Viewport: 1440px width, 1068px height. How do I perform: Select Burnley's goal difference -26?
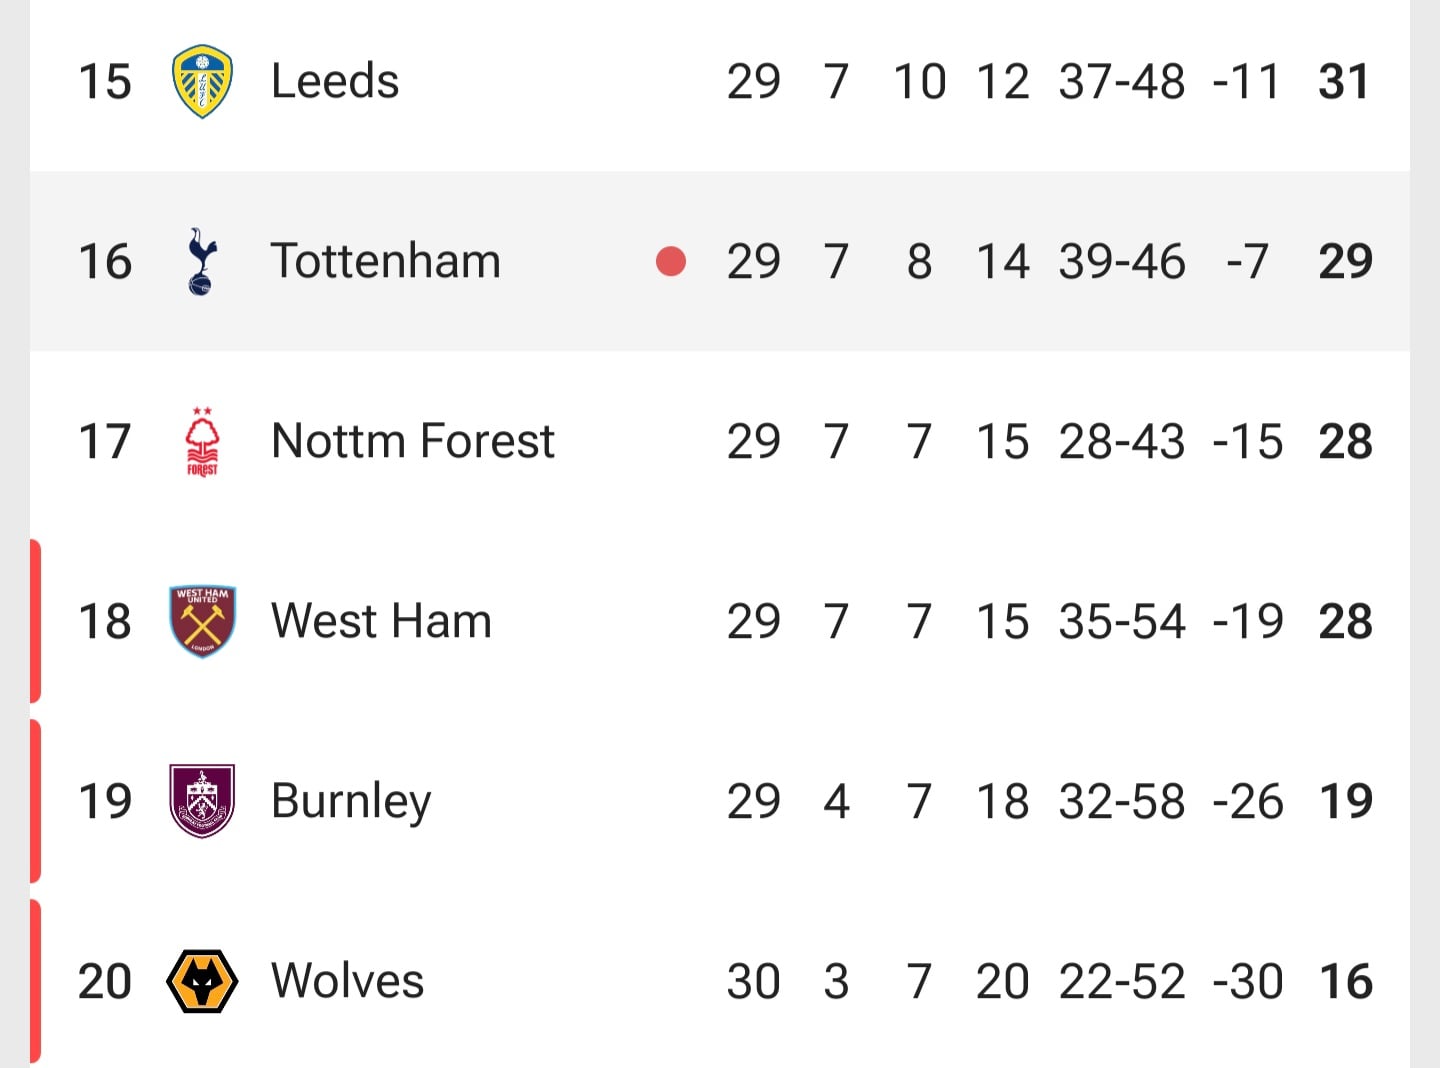[x=1247, y=801]
